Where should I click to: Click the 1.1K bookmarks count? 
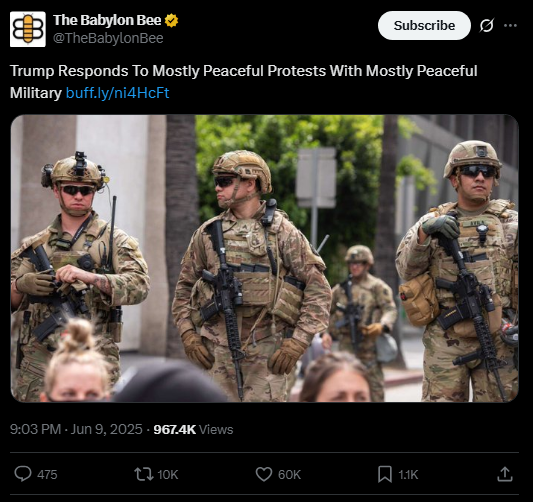408,474
